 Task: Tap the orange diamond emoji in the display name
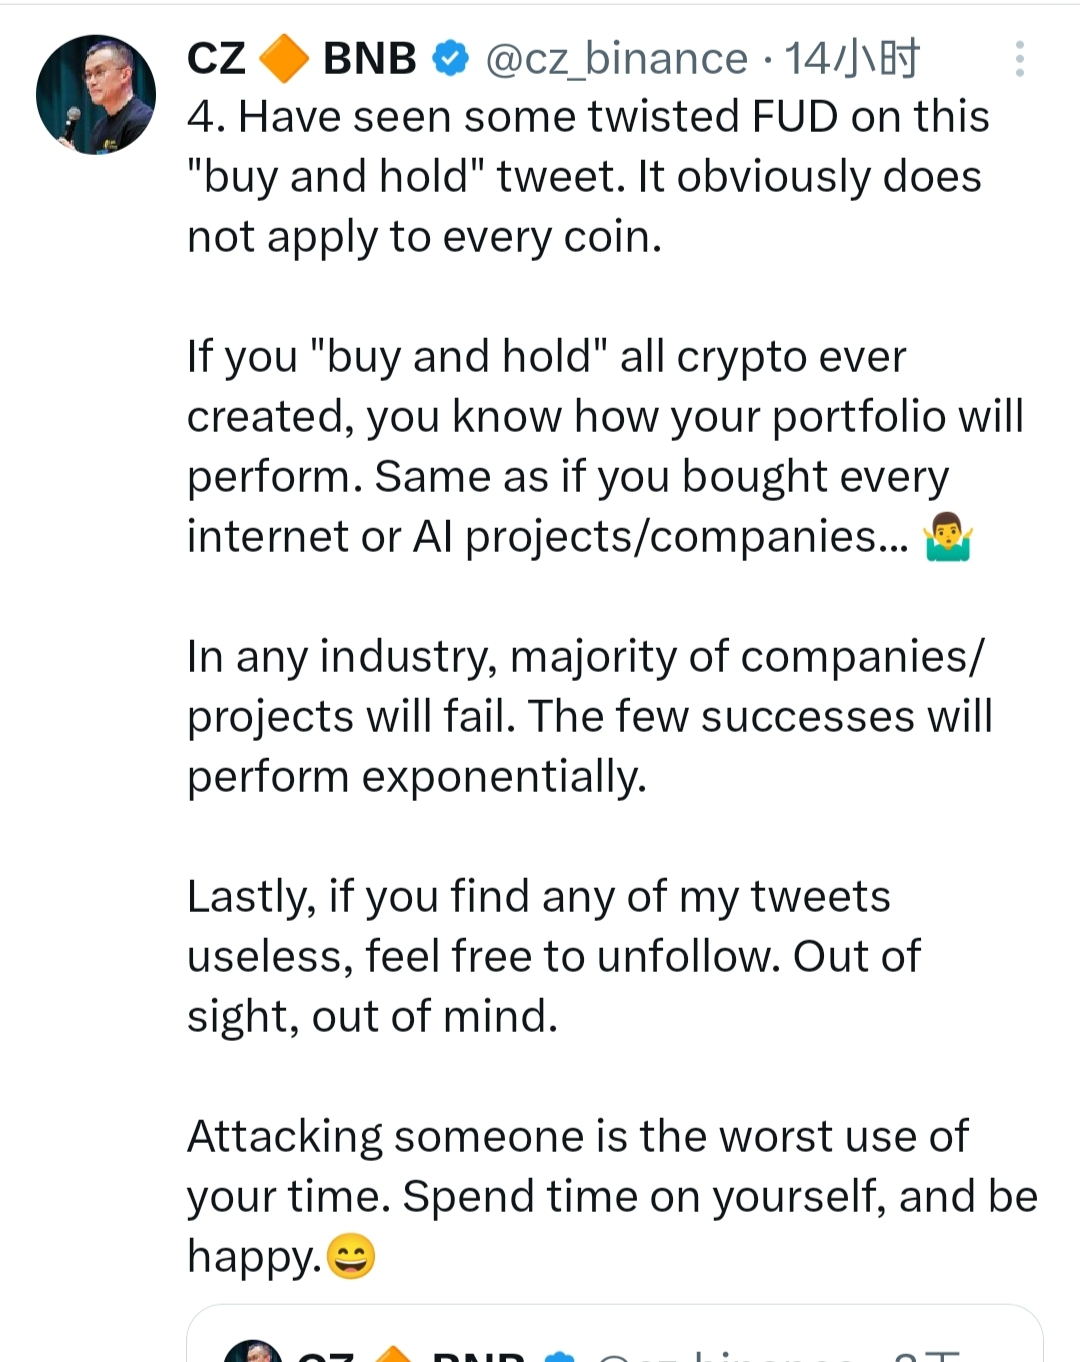[x=284, y=59]
